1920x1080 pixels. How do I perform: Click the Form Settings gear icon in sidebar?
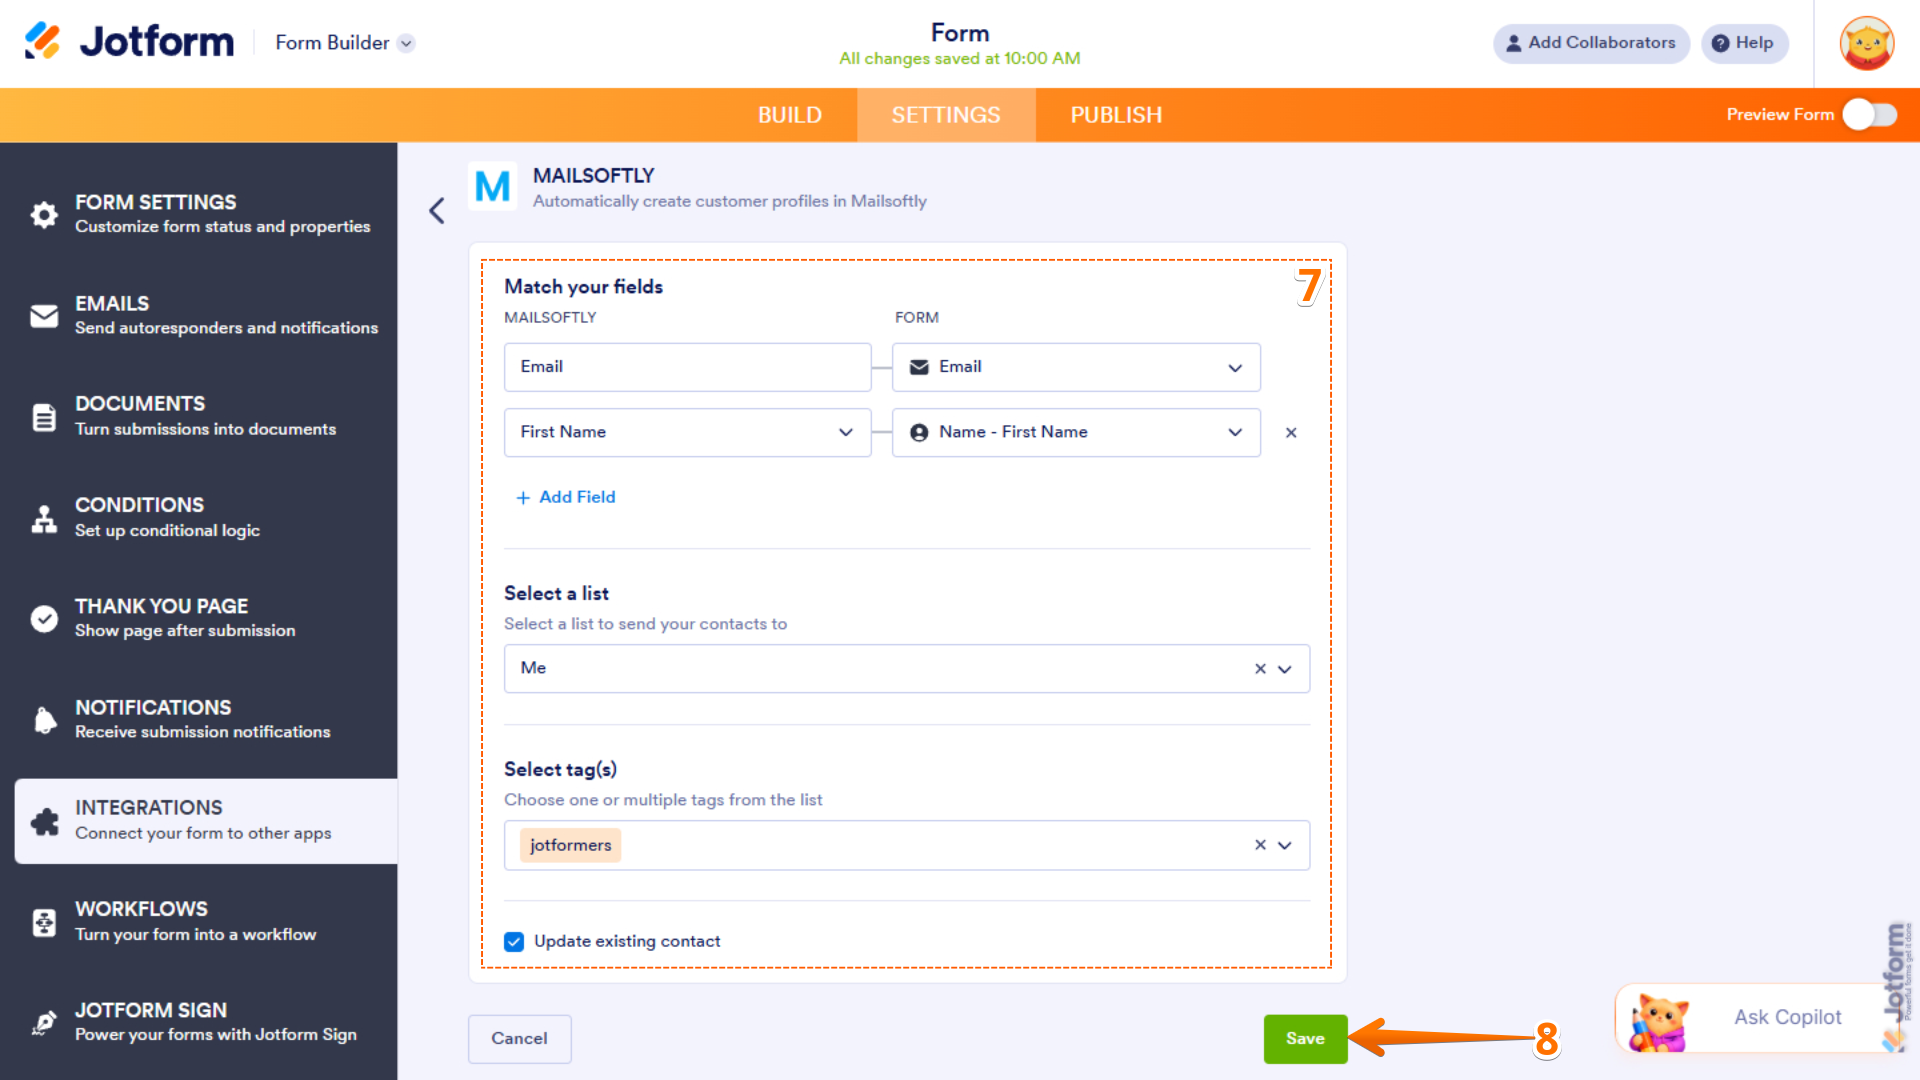44,214
